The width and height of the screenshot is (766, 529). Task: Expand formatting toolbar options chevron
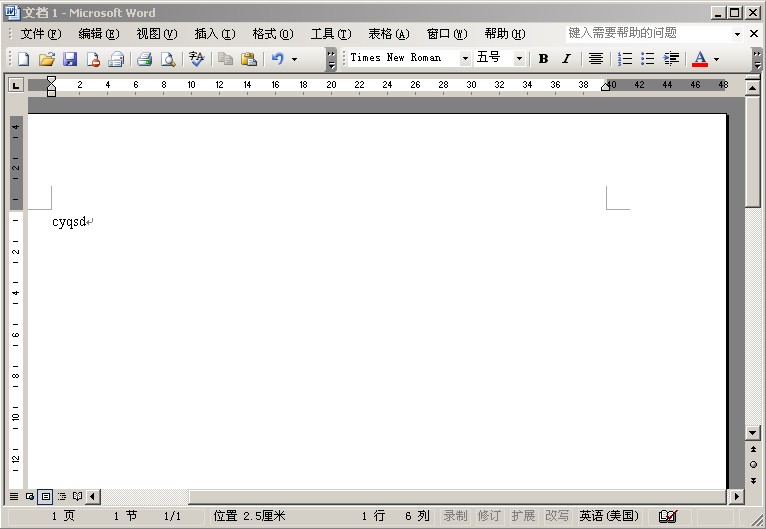pyautogui.click(x=757, y=60)
